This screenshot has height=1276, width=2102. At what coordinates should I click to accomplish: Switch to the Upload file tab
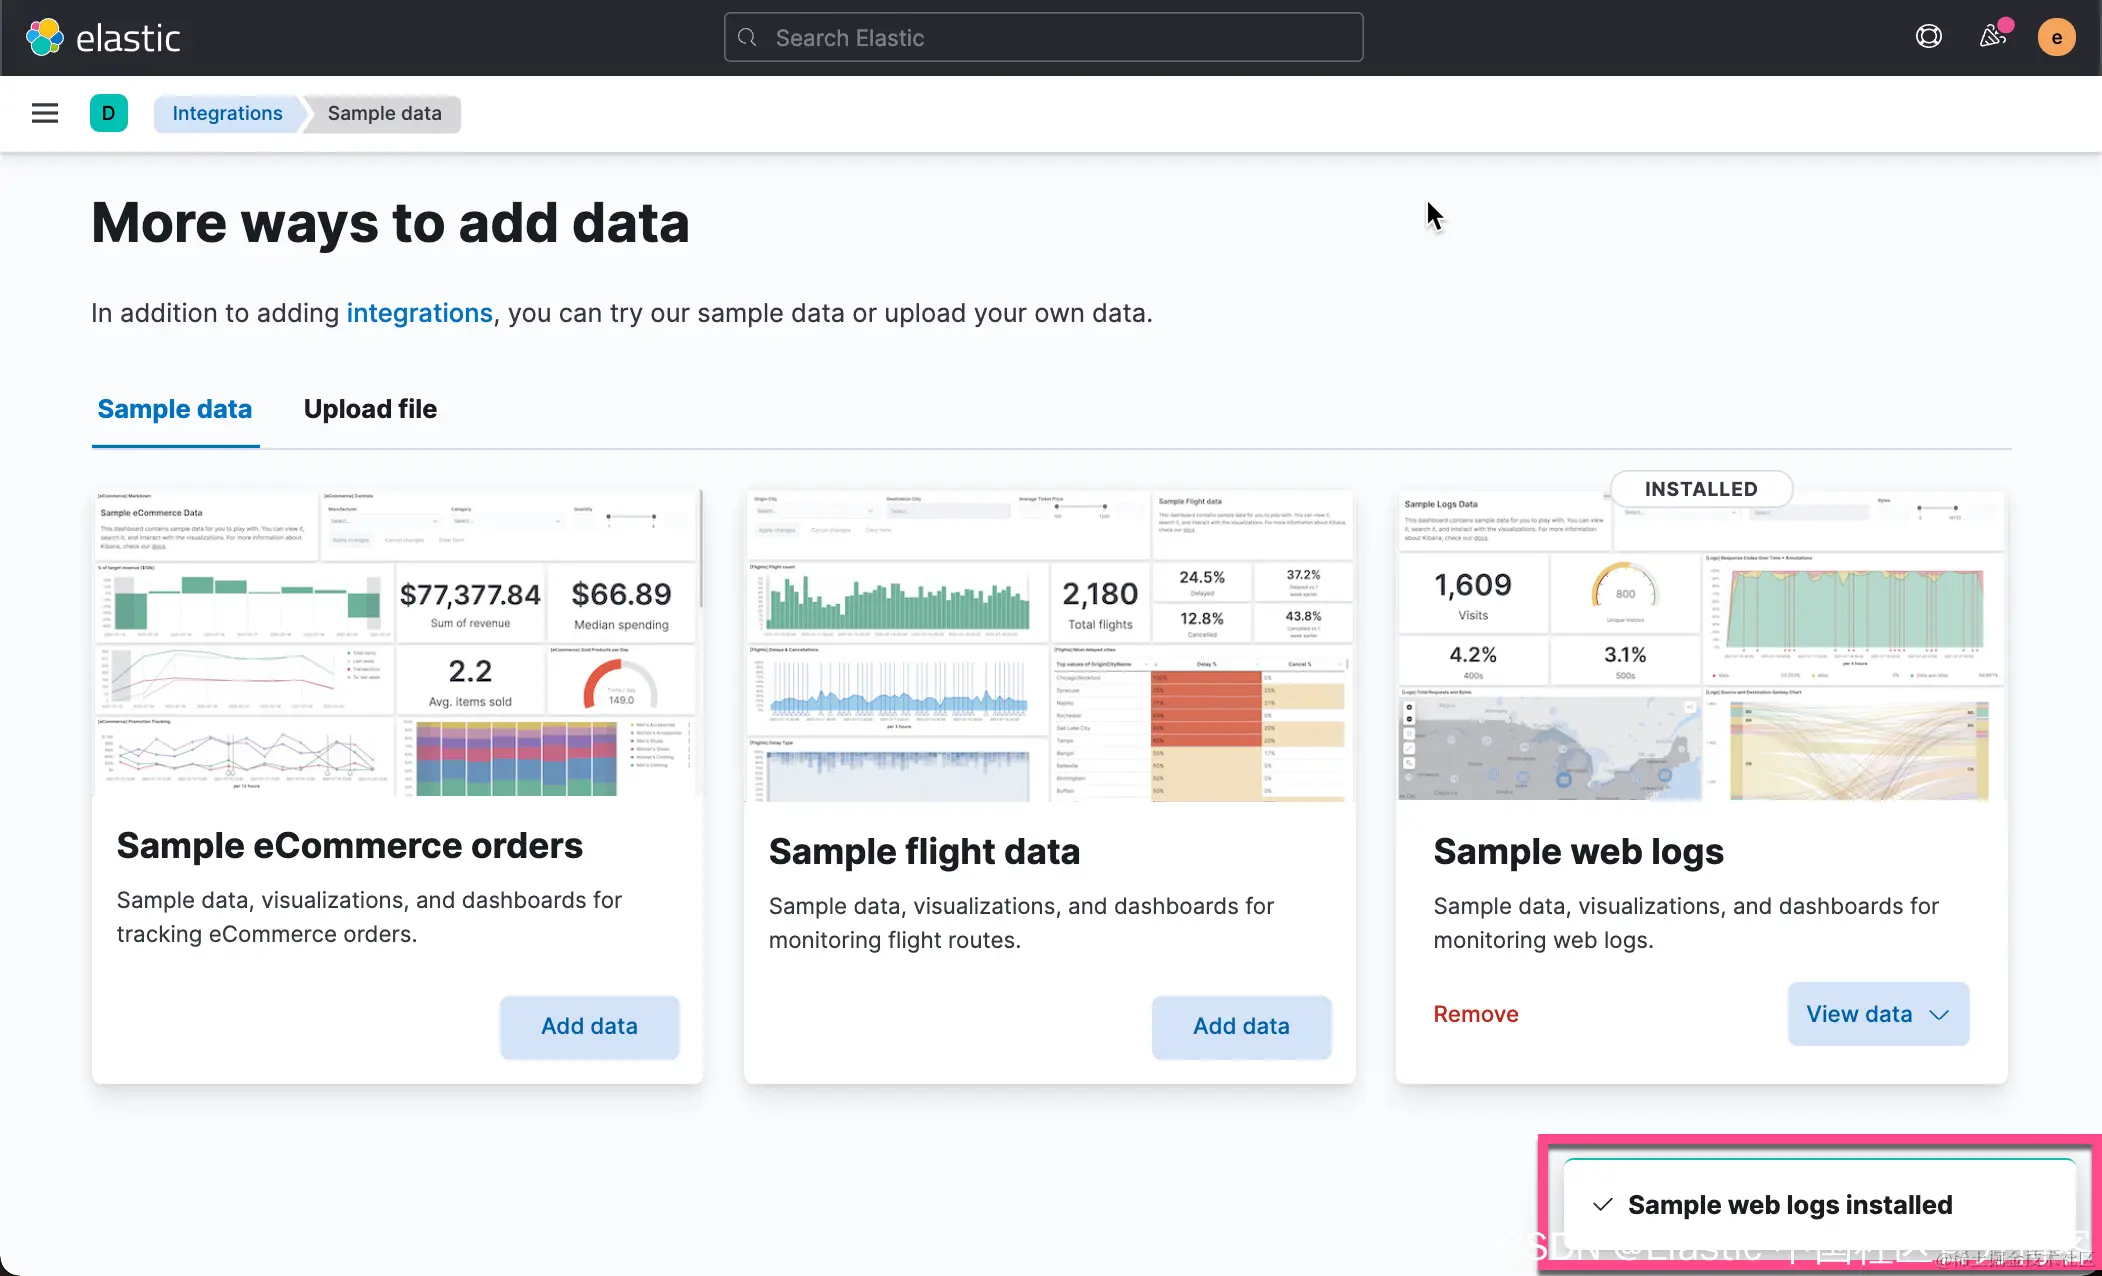coord(370,409)
